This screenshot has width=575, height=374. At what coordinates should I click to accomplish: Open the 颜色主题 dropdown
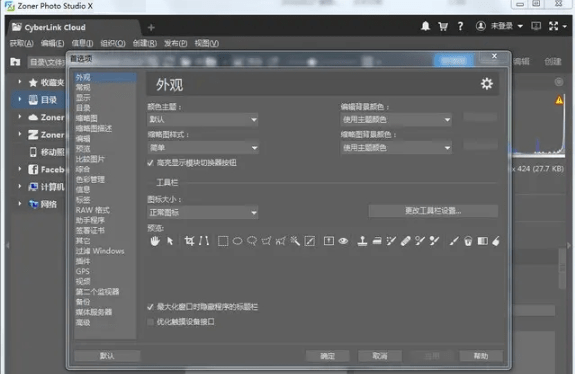pos(202,120)
